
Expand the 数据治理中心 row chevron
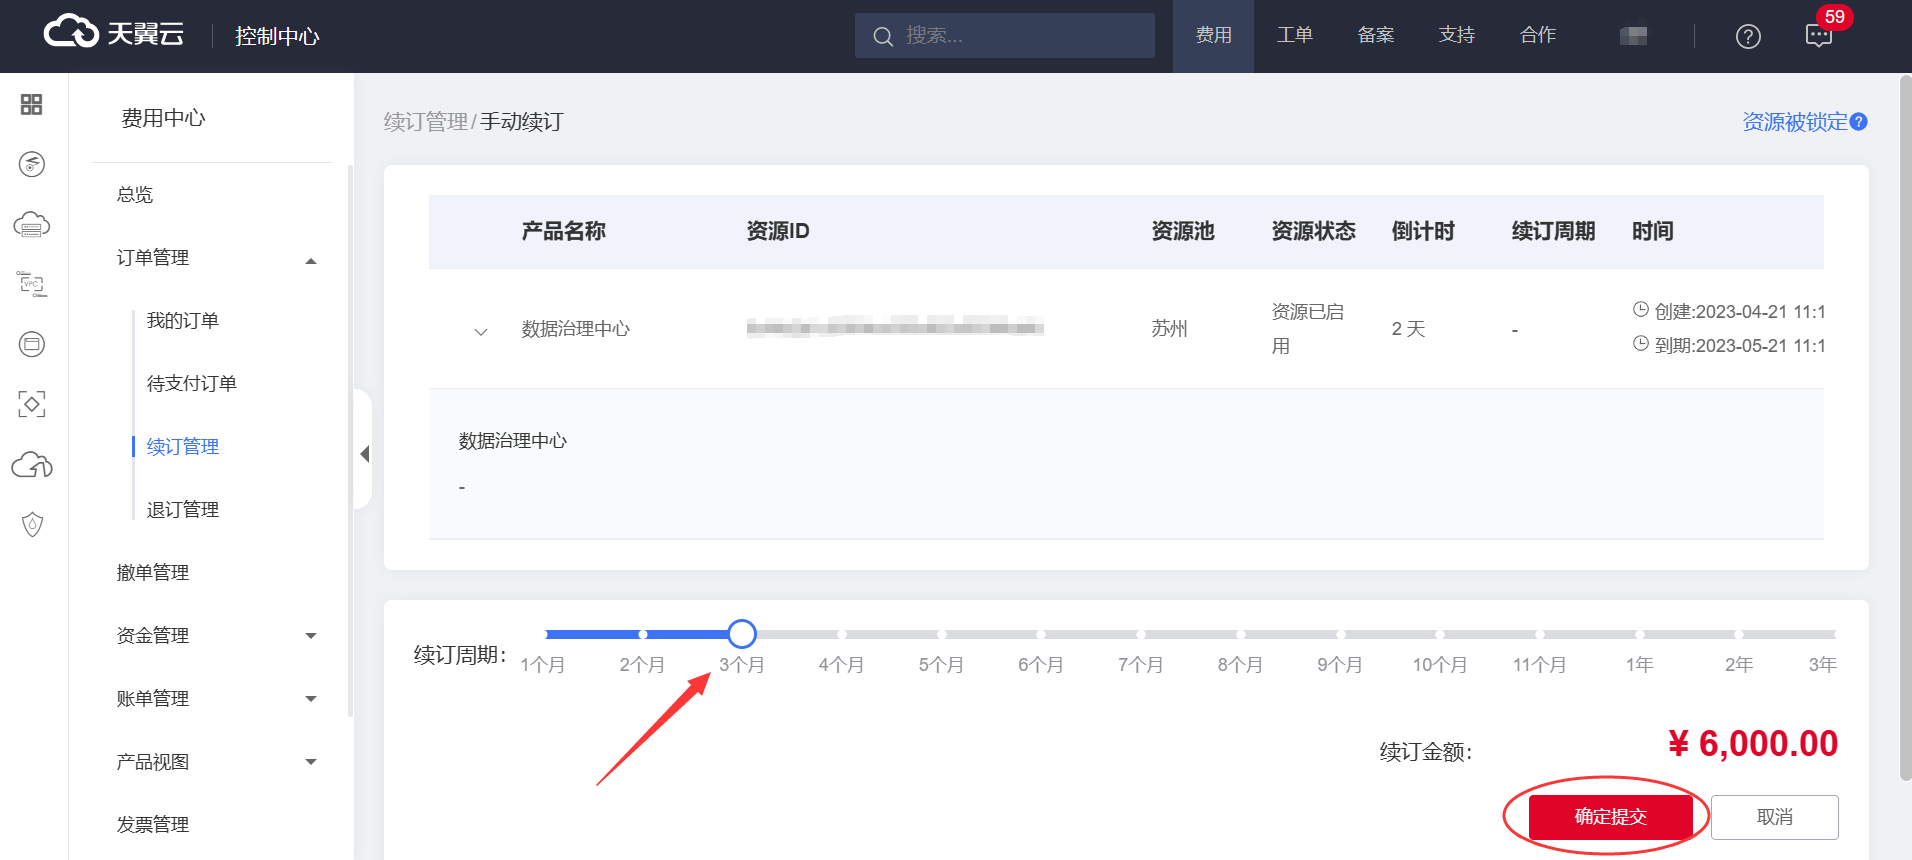click(x=481, y=331)
